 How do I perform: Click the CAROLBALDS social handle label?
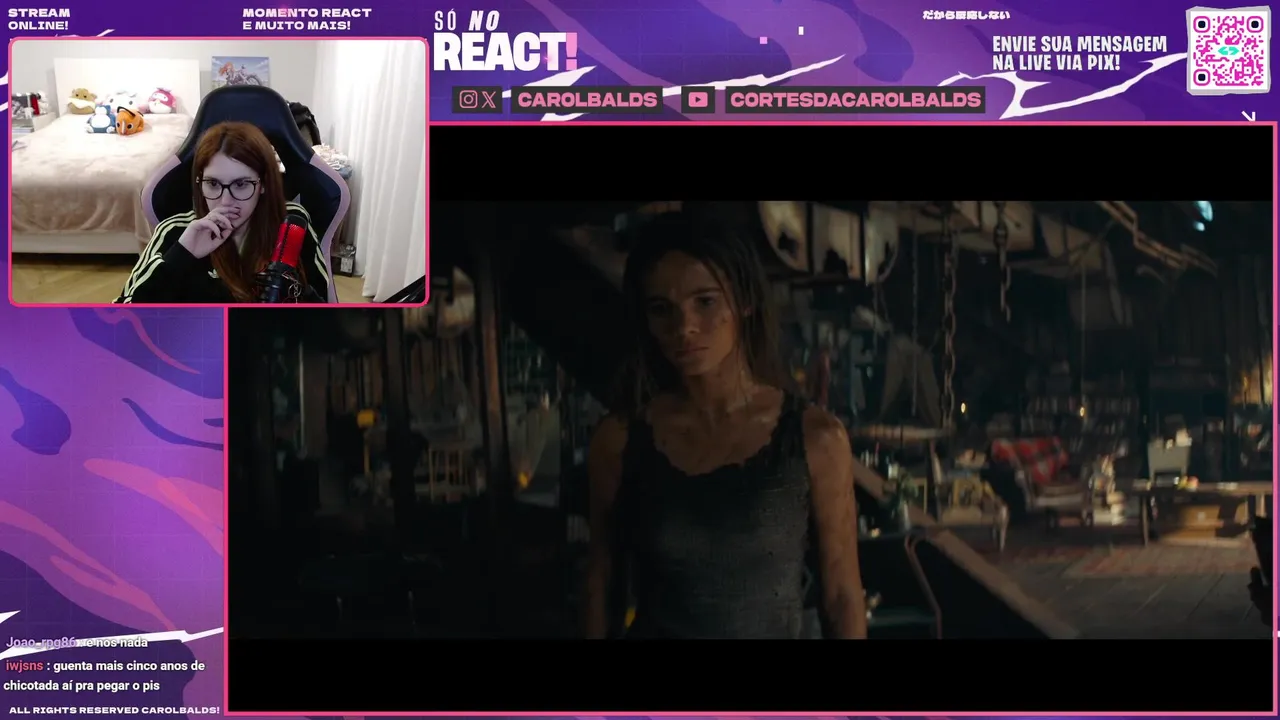pos(587,100)
